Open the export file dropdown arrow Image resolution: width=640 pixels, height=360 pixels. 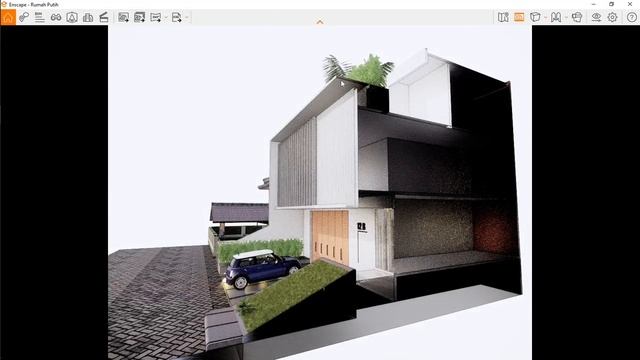[187, 17]
